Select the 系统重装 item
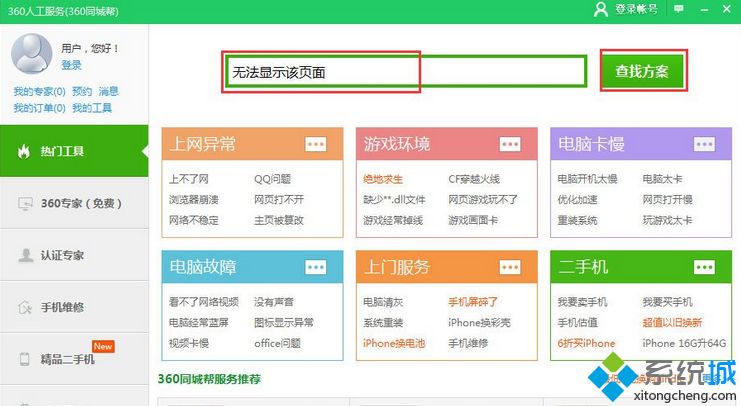 (383, 323)
